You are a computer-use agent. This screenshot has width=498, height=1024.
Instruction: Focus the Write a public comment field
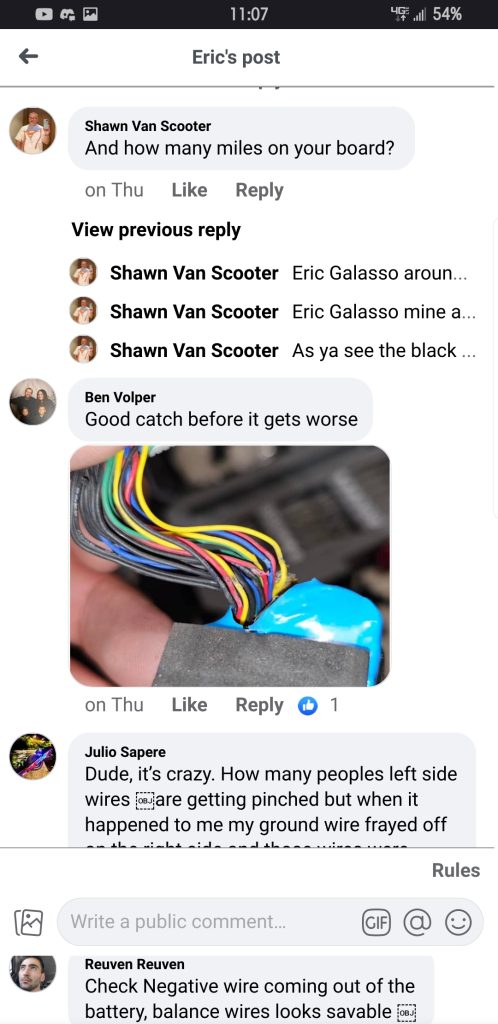coord(209,922)
